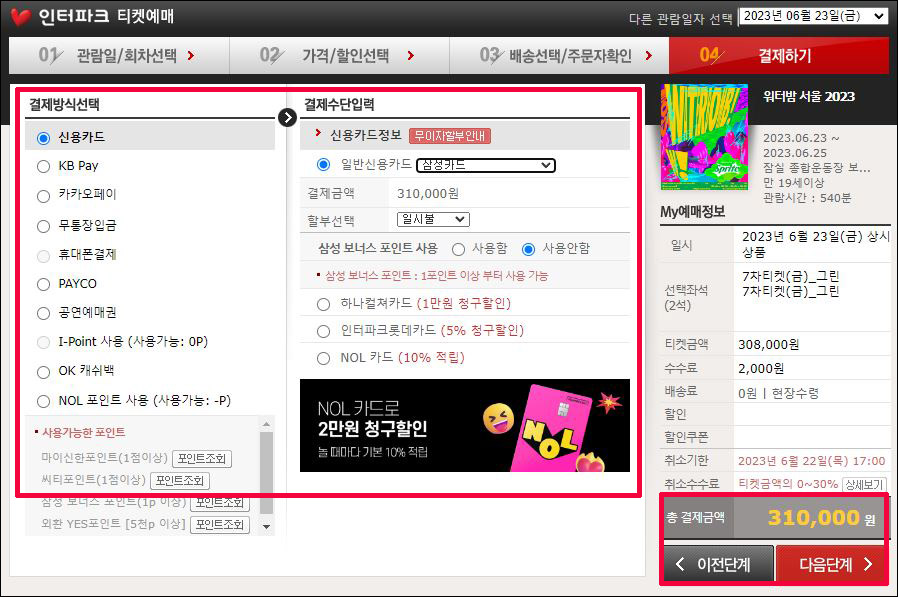Image resolution: width=898 pixels, height=597 pixels.
Task: Go to step 01 관람일/회차선택
Action: point(119,56)
